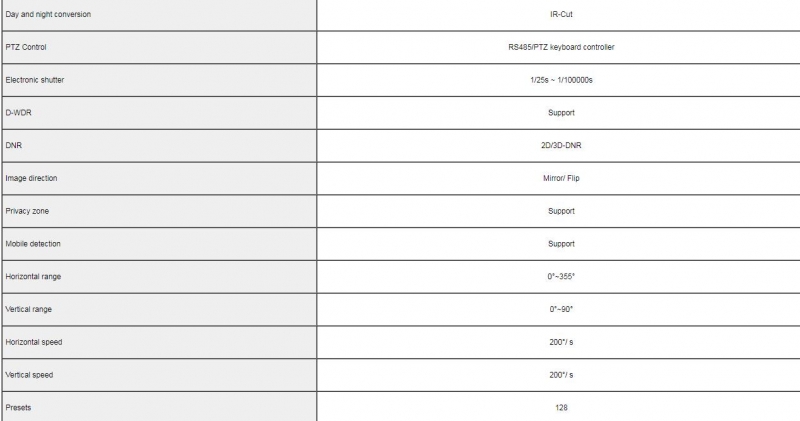Select the '2D/3D-DNR' value
Image resolution: width=800 pixels, height=421 pixels.
pyautogui.click(x=561, y=145)
